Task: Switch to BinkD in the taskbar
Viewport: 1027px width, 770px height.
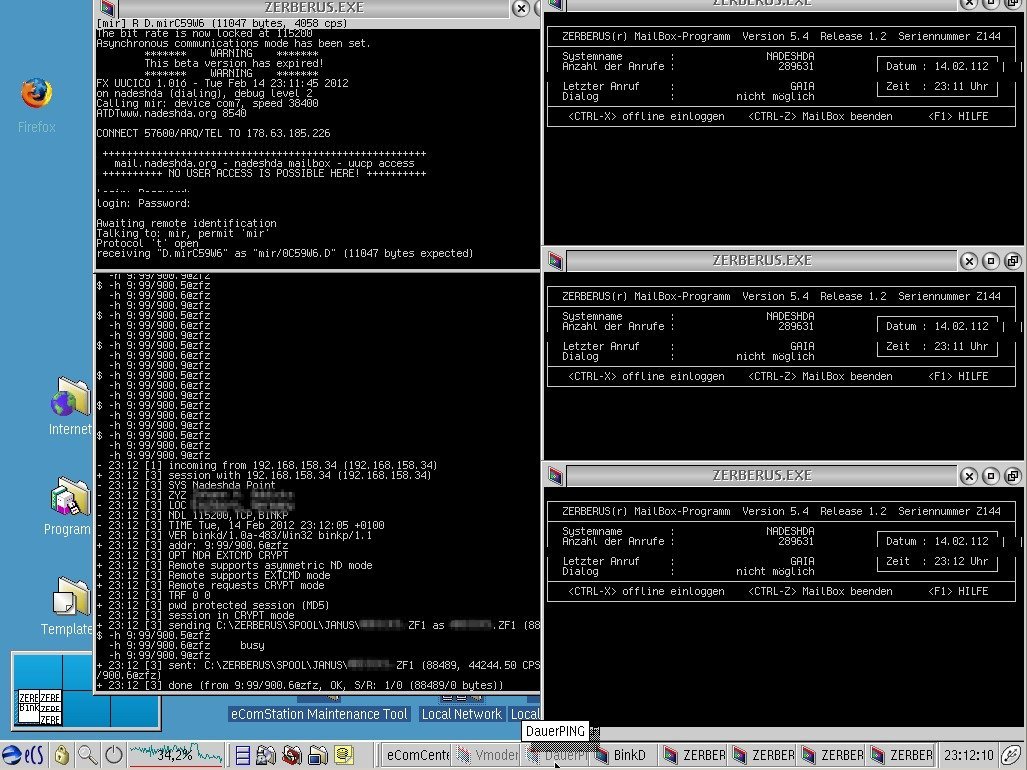Action: (624, 755)
